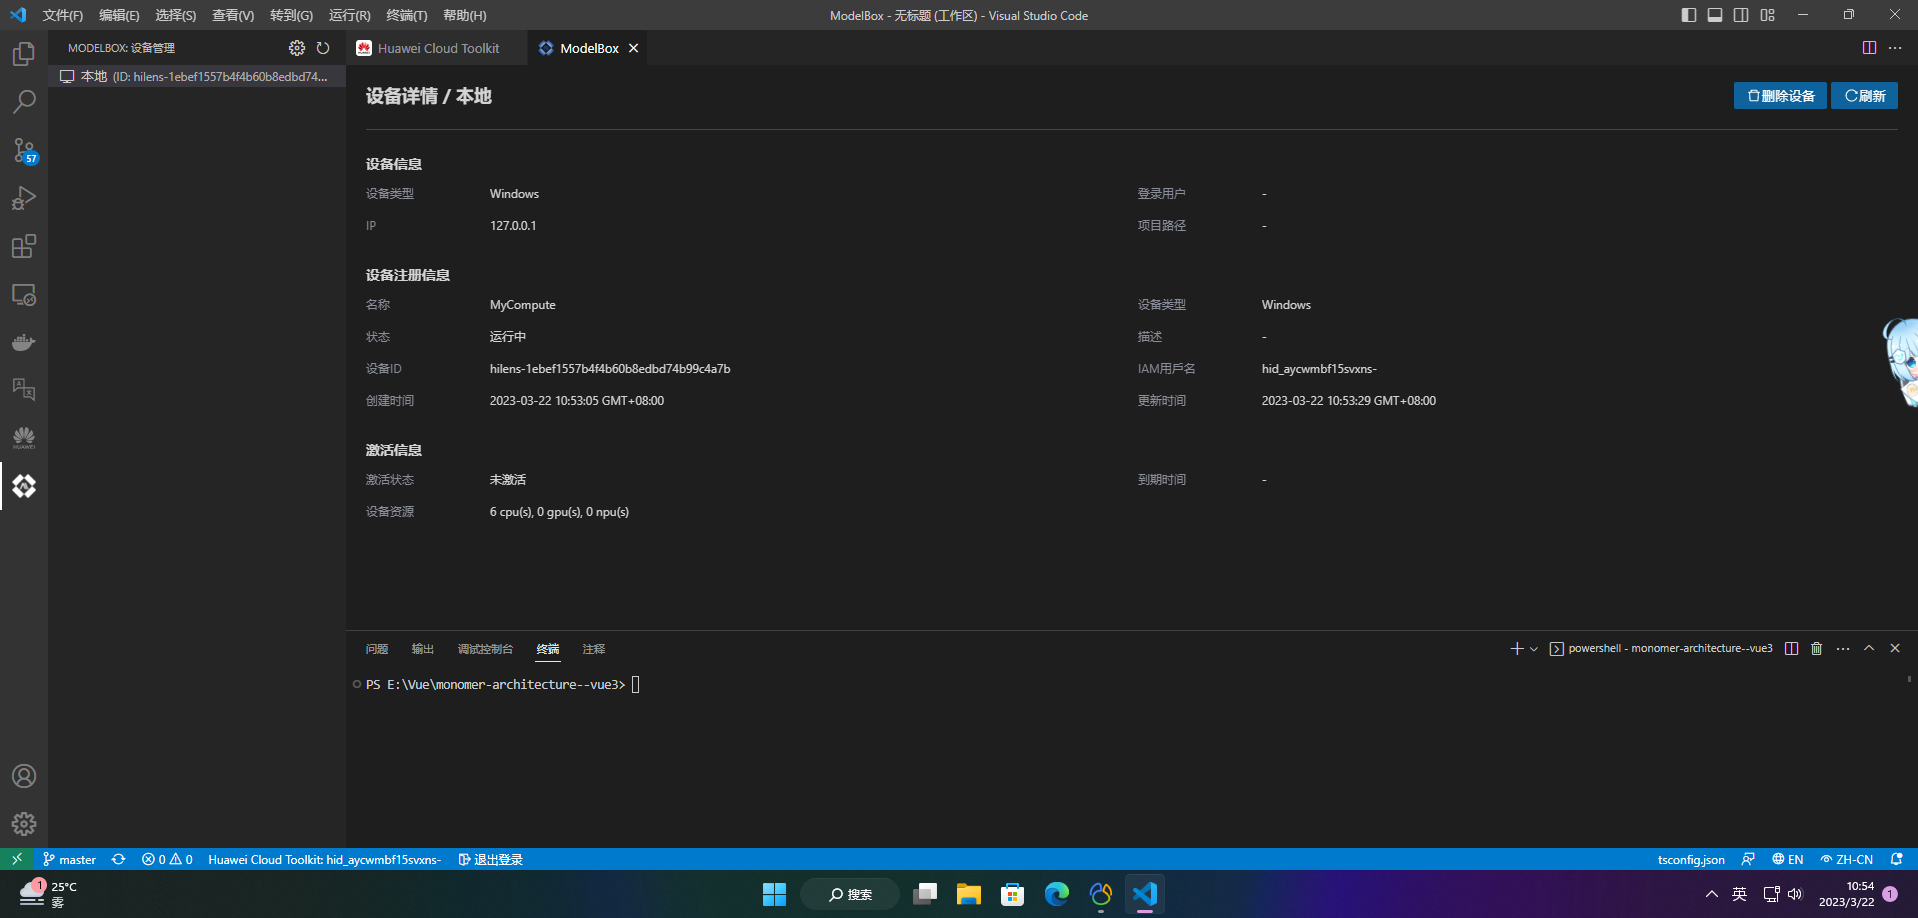Screen dimensions: 1918x918
Task: Click the ModelBox device settings gear
Action: [297, 48]
